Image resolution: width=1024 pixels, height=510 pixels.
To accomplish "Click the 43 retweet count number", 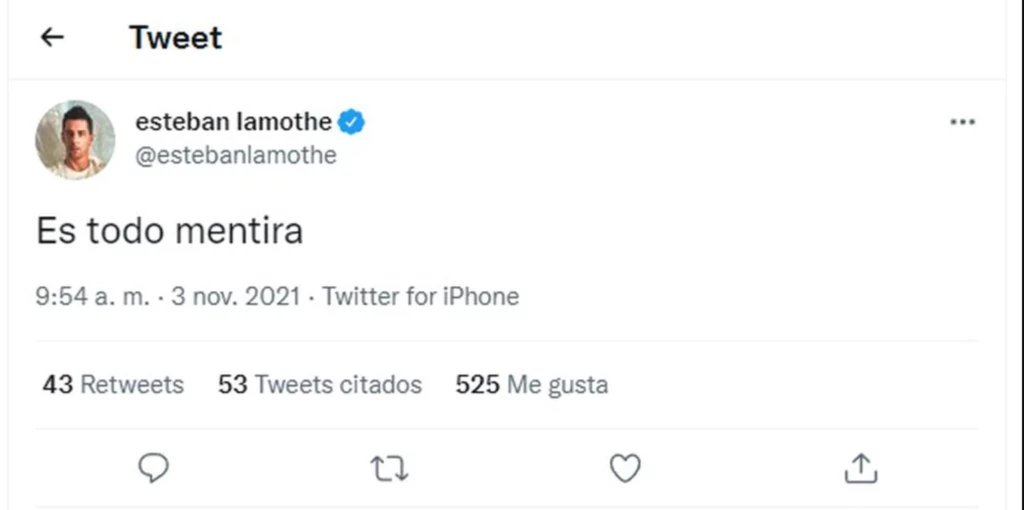I will (x=58, y=385).
